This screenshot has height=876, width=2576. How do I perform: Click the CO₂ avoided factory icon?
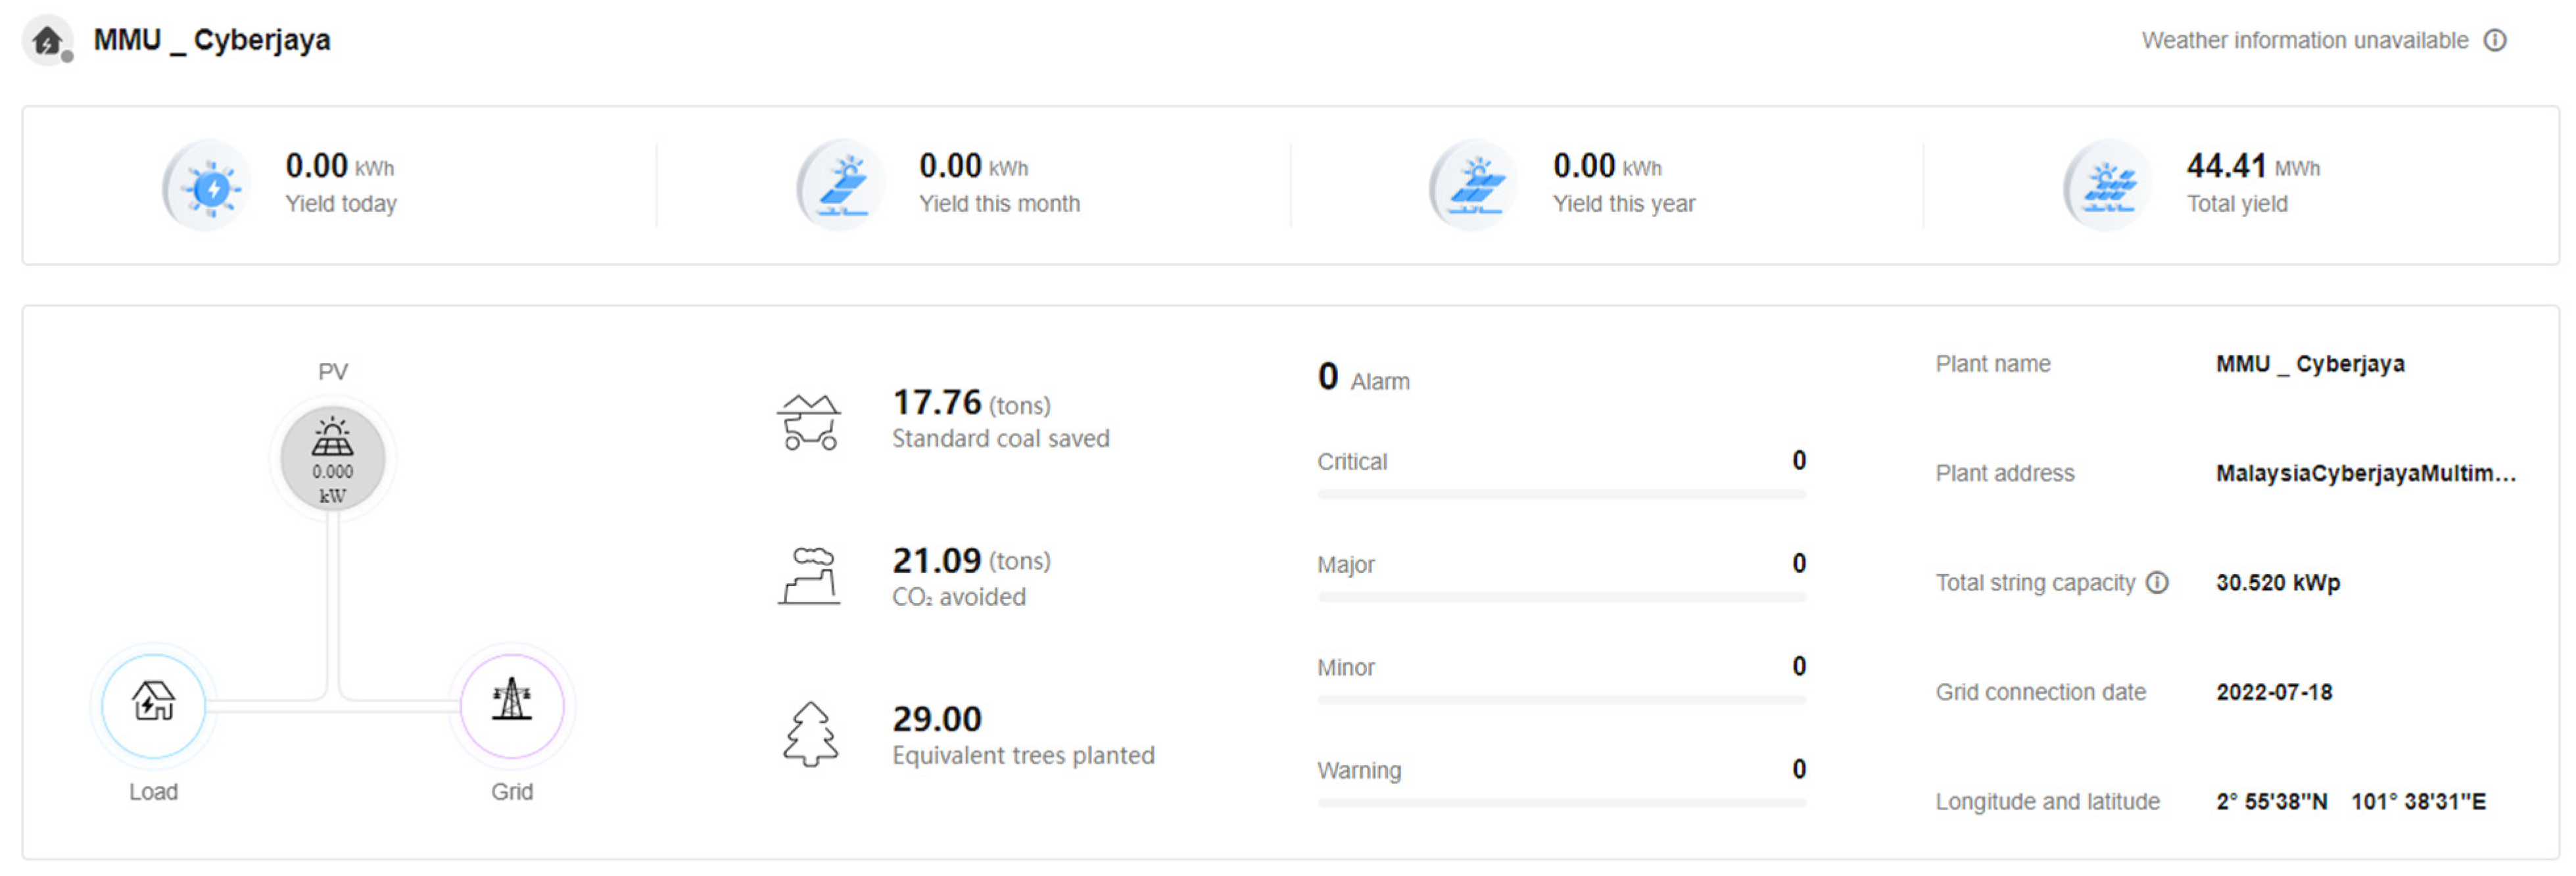(810, 577)
